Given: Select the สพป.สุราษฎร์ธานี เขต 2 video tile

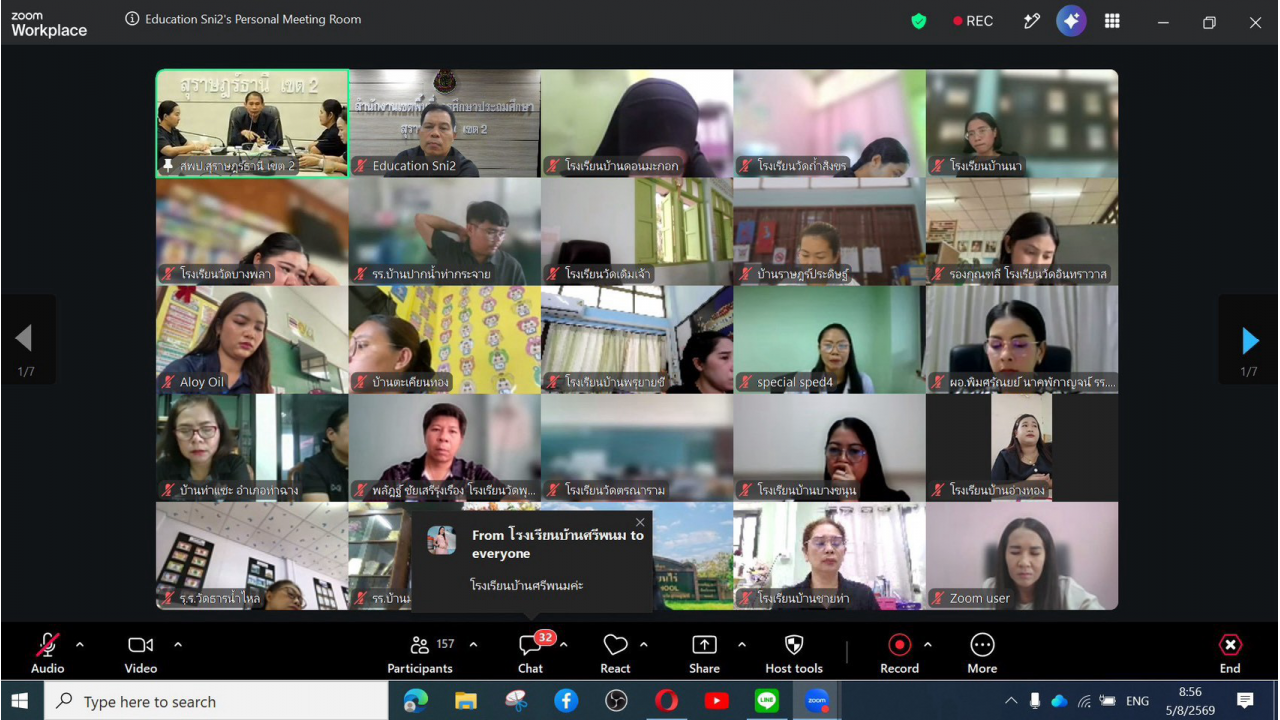Looking at the screenshot, I should pyautogui.click(x=252, y=123).
